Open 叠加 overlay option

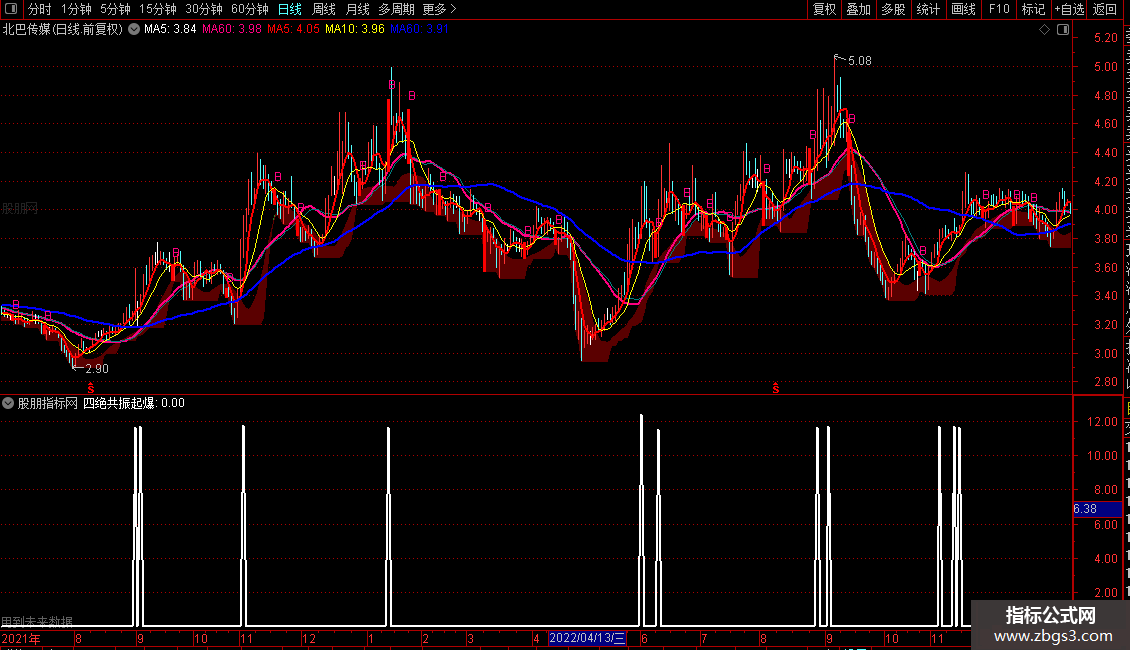click(x=858, y=9)
